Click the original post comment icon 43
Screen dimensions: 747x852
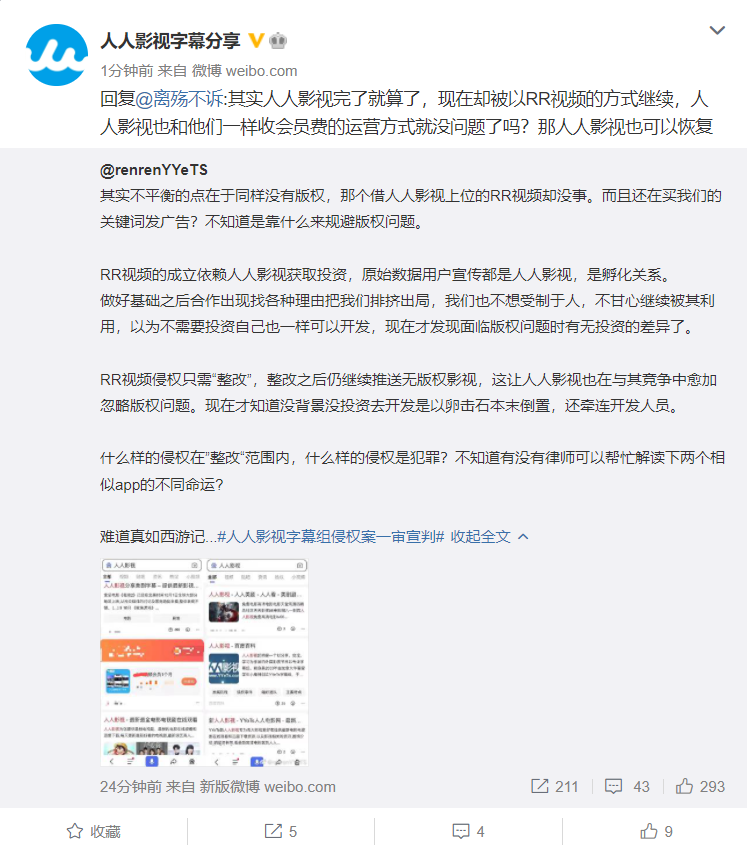pos(627,786)
